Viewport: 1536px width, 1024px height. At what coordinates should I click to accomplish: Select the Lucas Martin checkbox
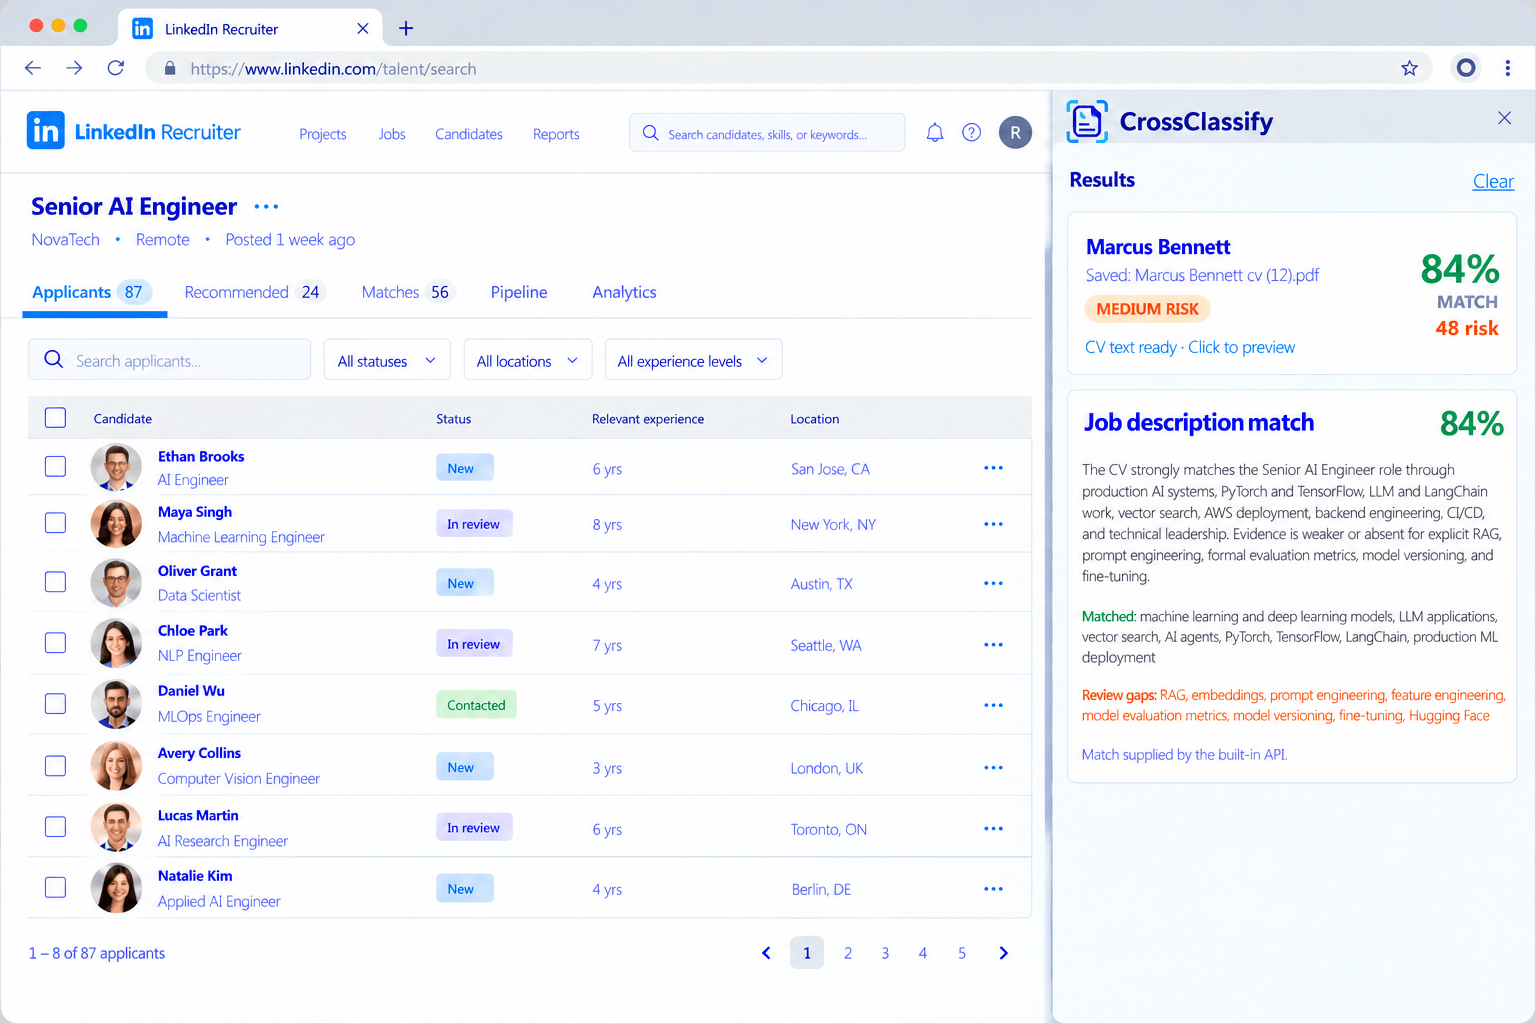[x=55, y=827]
